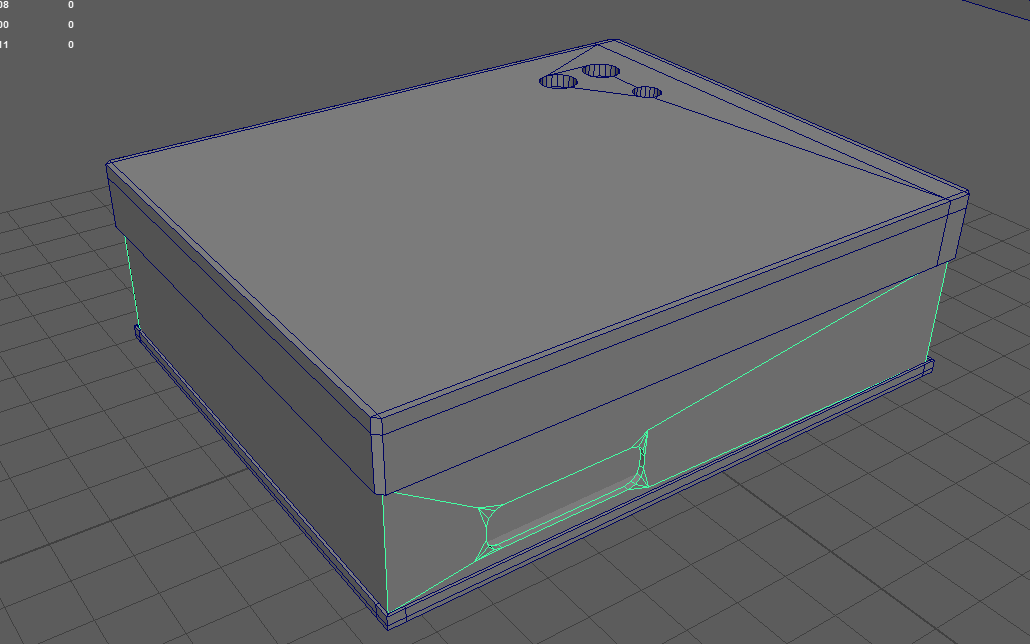The image size is (1030, 644).
Task: Click the 0 value in the last HUD row
Action: click(71, 45)
